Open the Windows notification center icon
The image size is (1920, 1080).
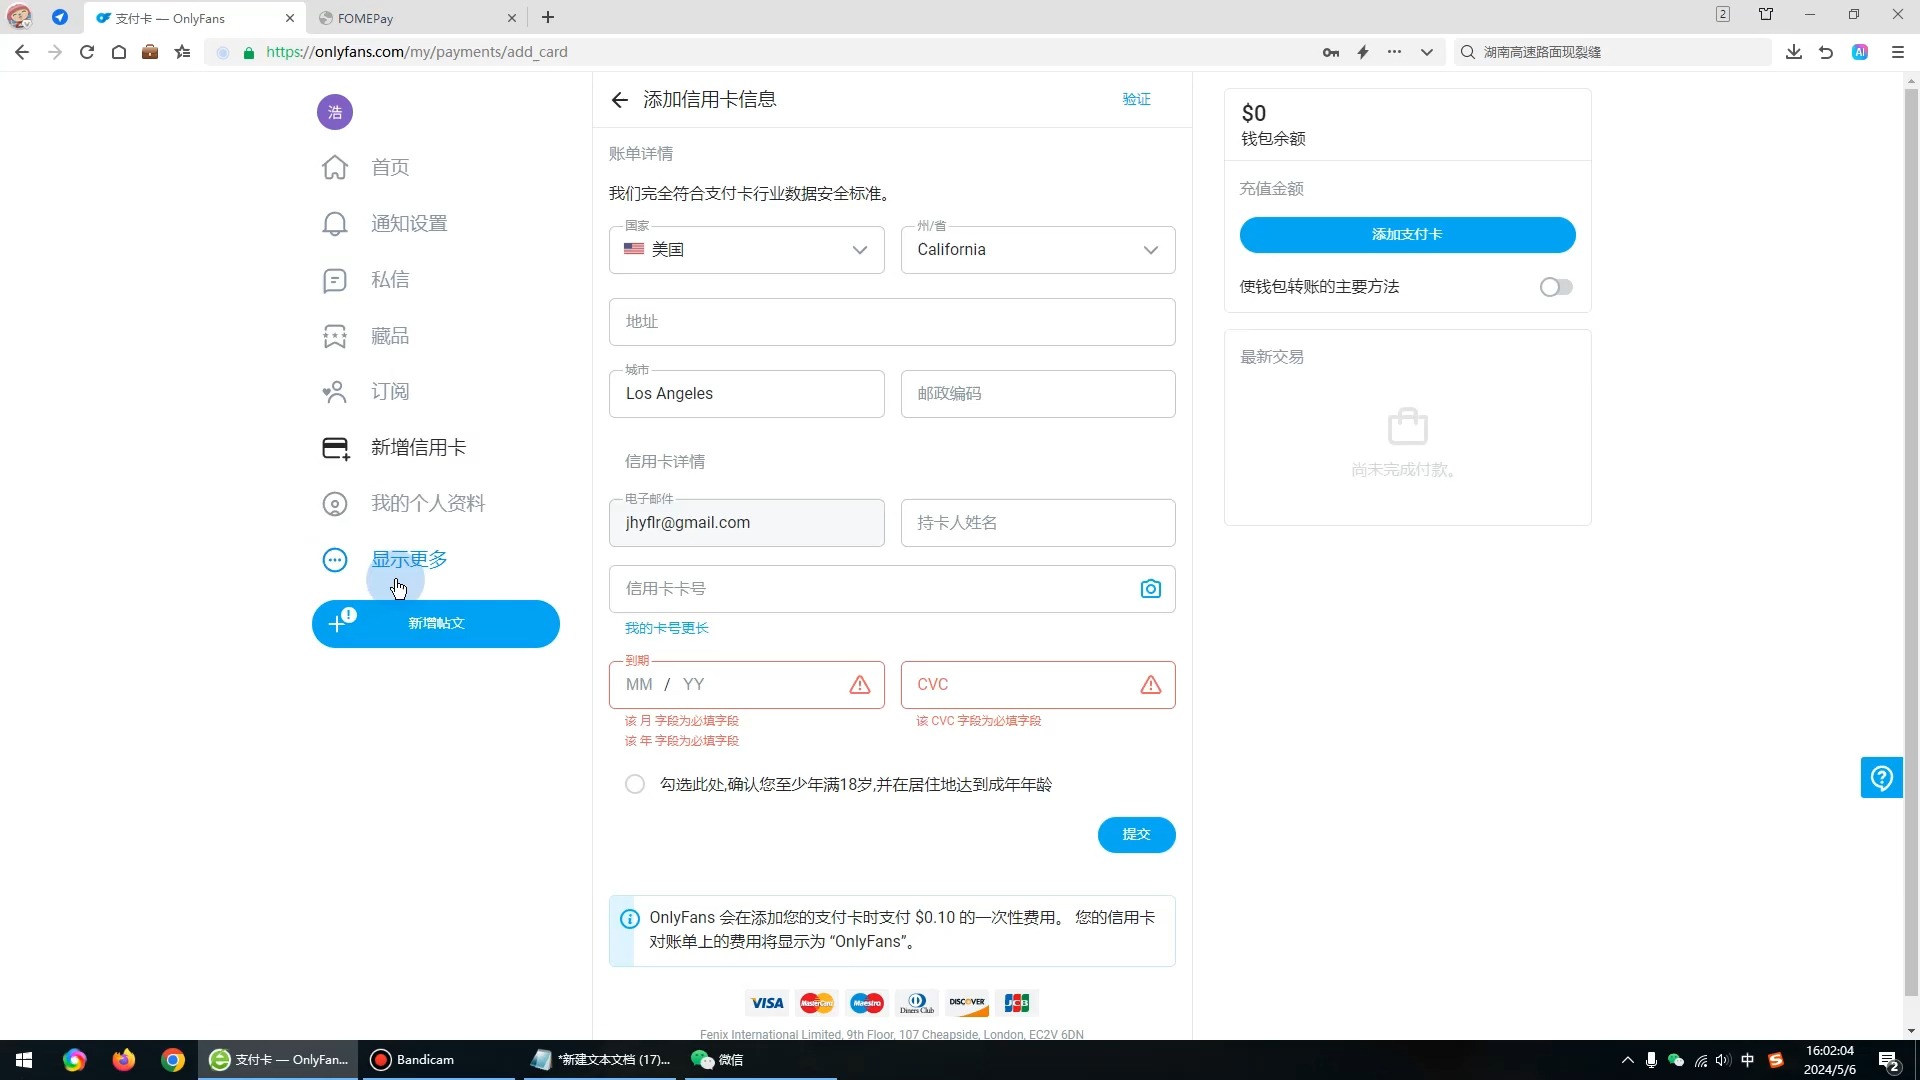(1888, 1060)
